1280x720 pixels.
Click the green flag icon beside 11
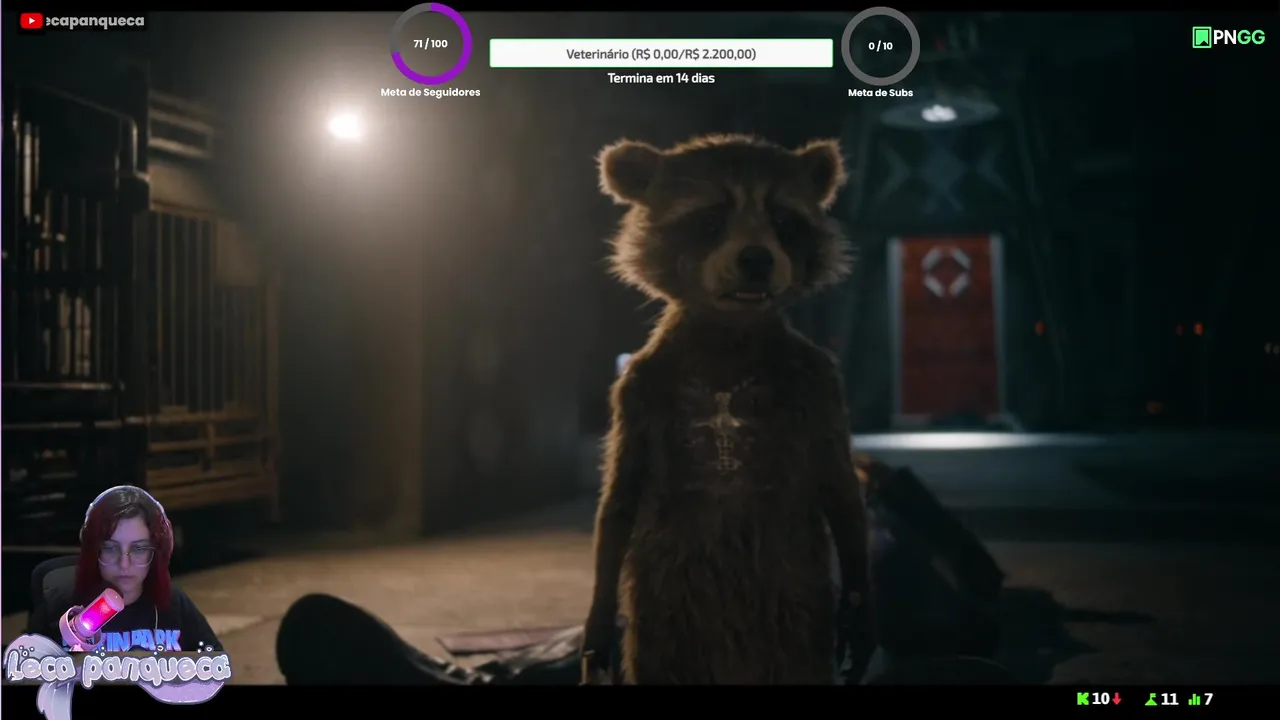point(1151,699)
